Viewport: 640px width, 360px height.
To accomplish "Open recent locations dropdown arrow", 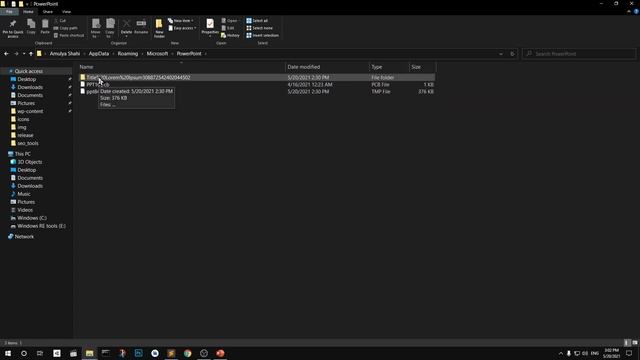I will tap(24, 53).
